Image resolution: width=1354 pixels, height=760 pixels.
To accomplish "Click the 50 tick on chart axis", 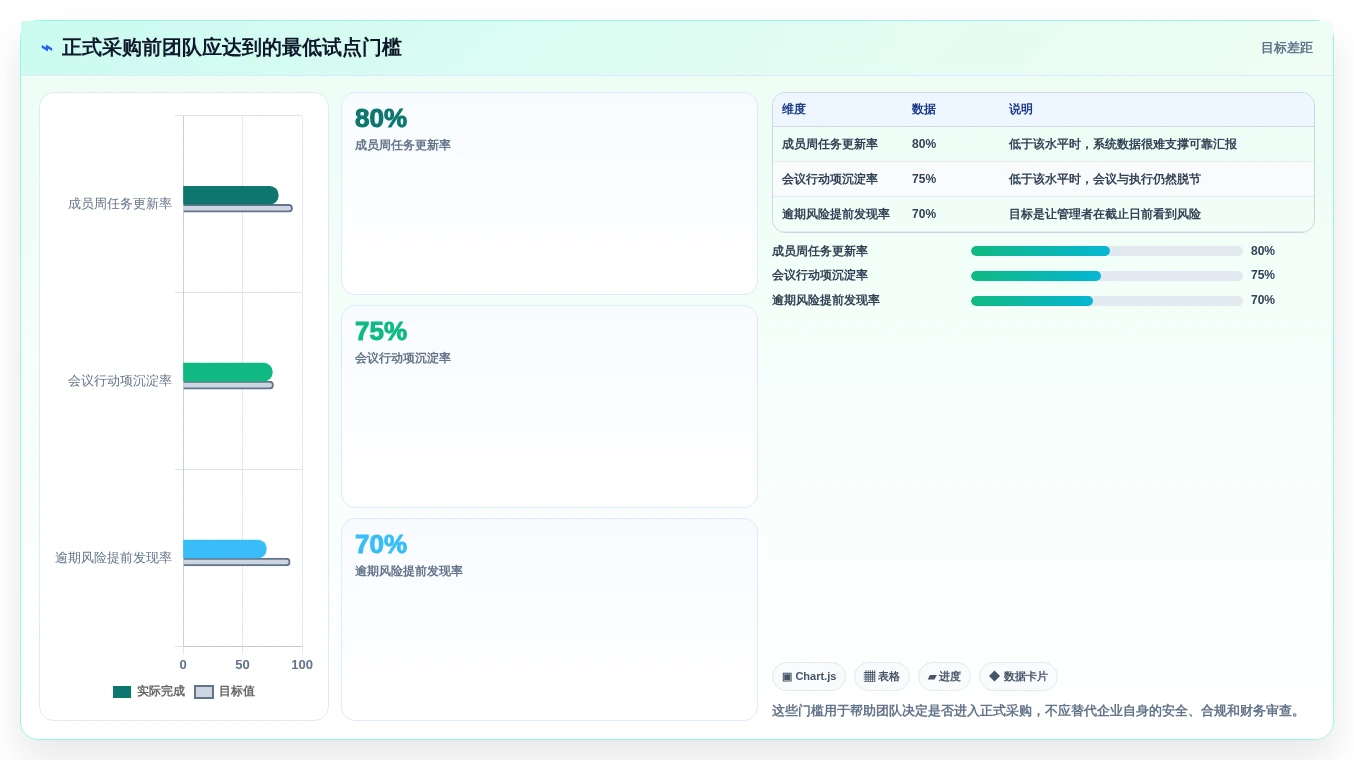I will tap(242, 665).
